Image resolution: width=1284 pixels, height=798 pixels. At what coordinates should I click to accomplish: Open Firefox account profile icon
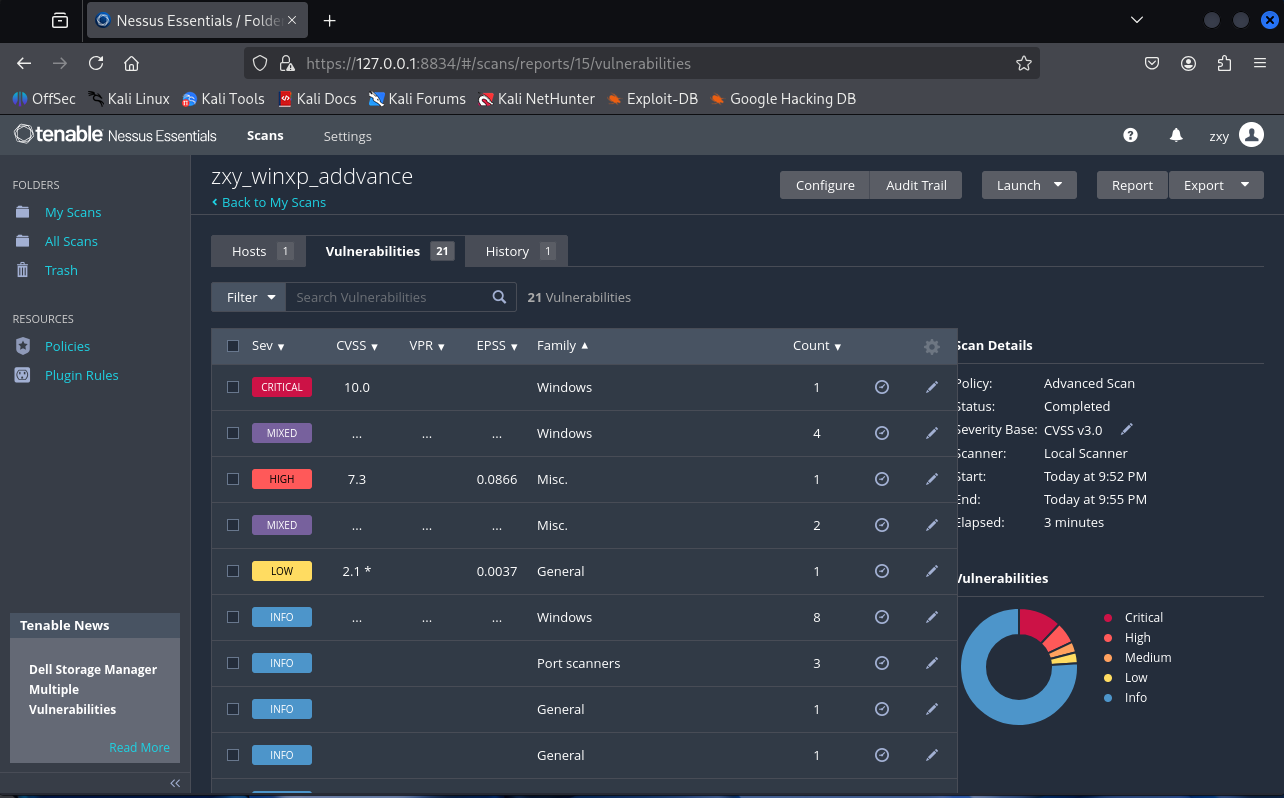coord(1188,63)
